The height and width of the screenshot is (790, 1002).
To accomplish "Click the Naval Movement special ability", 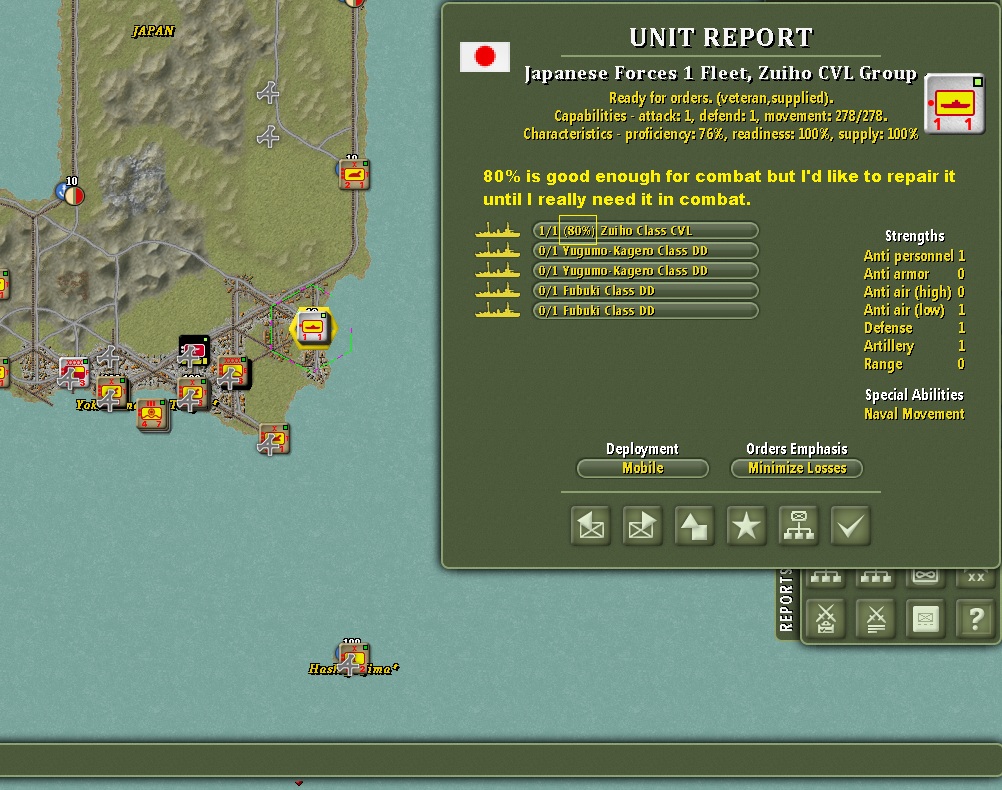I will 914,414.
